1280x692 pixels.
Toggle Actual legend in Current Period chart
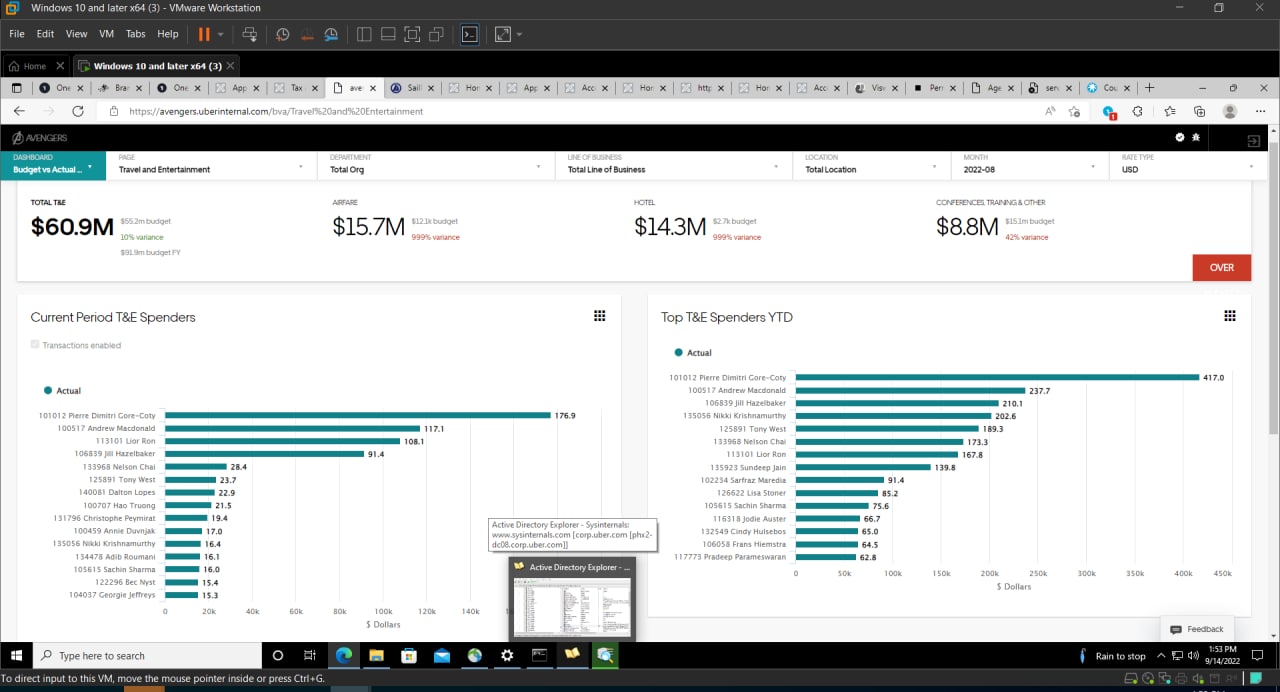pos(62,391)
